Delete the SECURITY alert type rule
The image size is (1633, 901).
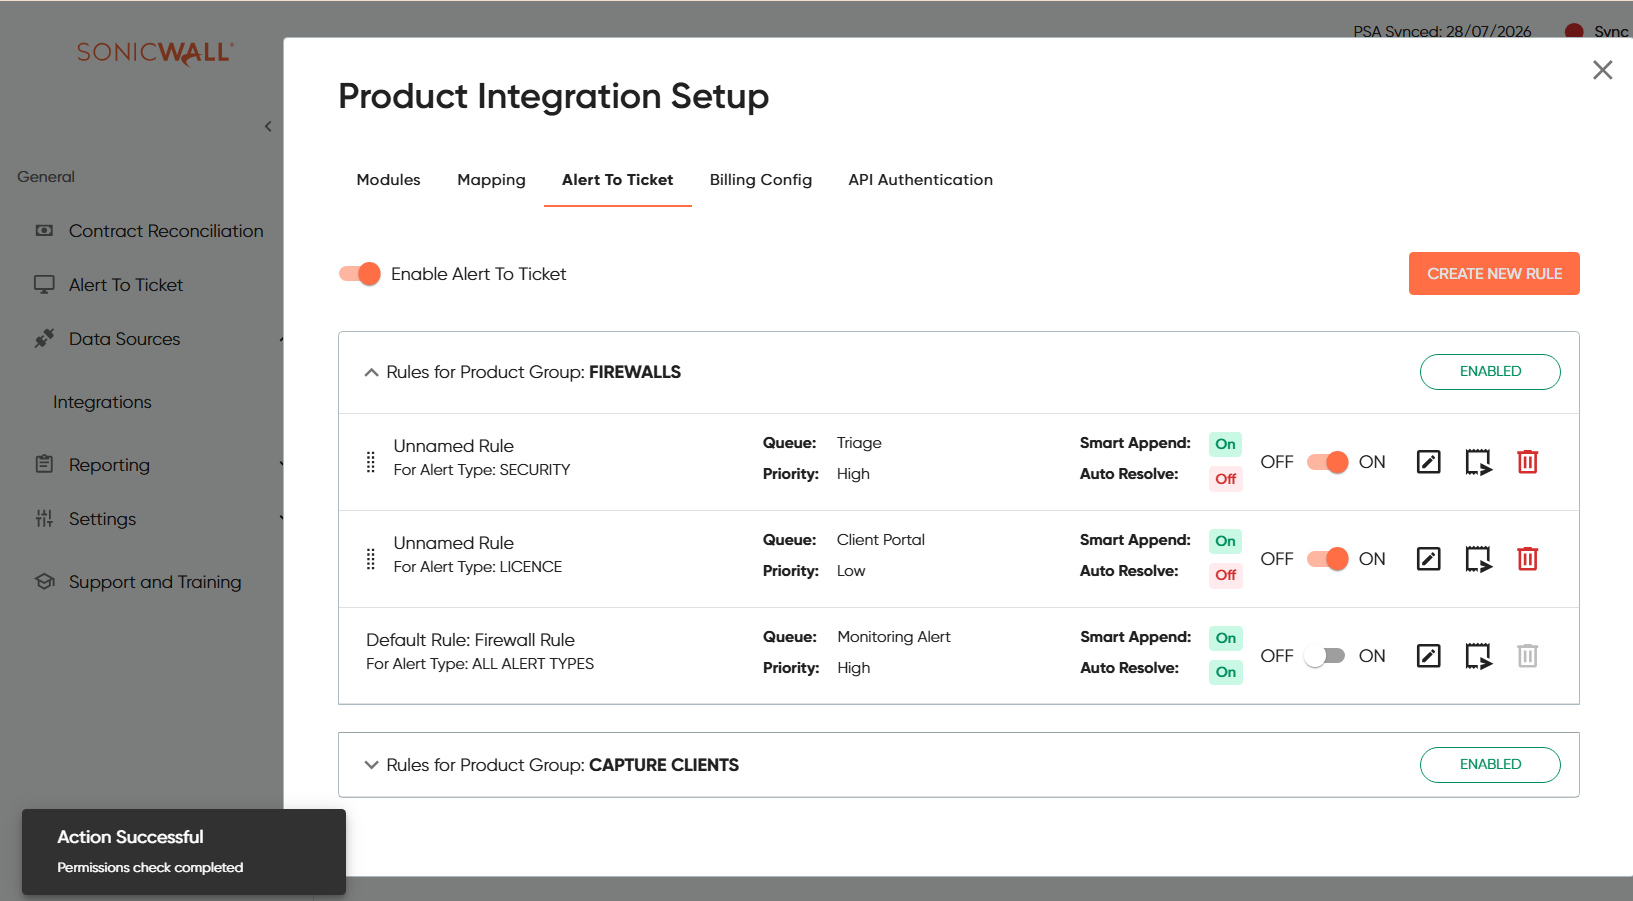click(1527, 462)
